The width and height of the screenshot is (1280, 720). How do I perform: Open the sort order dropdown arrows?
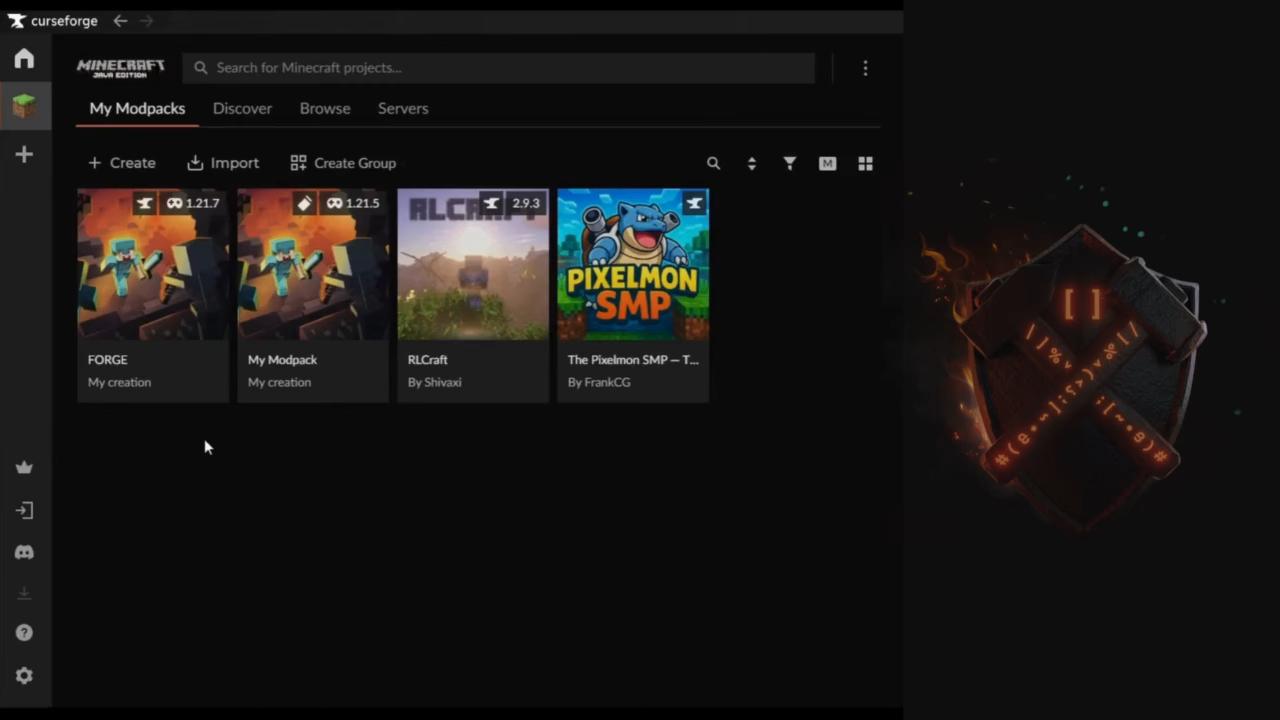751,163
